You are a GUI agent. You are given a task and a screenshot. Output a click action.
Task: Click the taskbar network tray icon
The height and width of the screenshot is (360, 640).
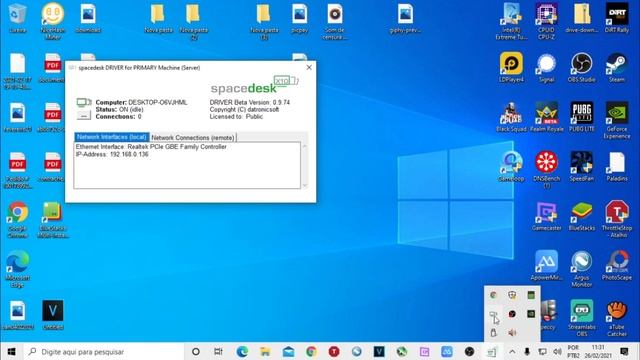click(542, 351)
